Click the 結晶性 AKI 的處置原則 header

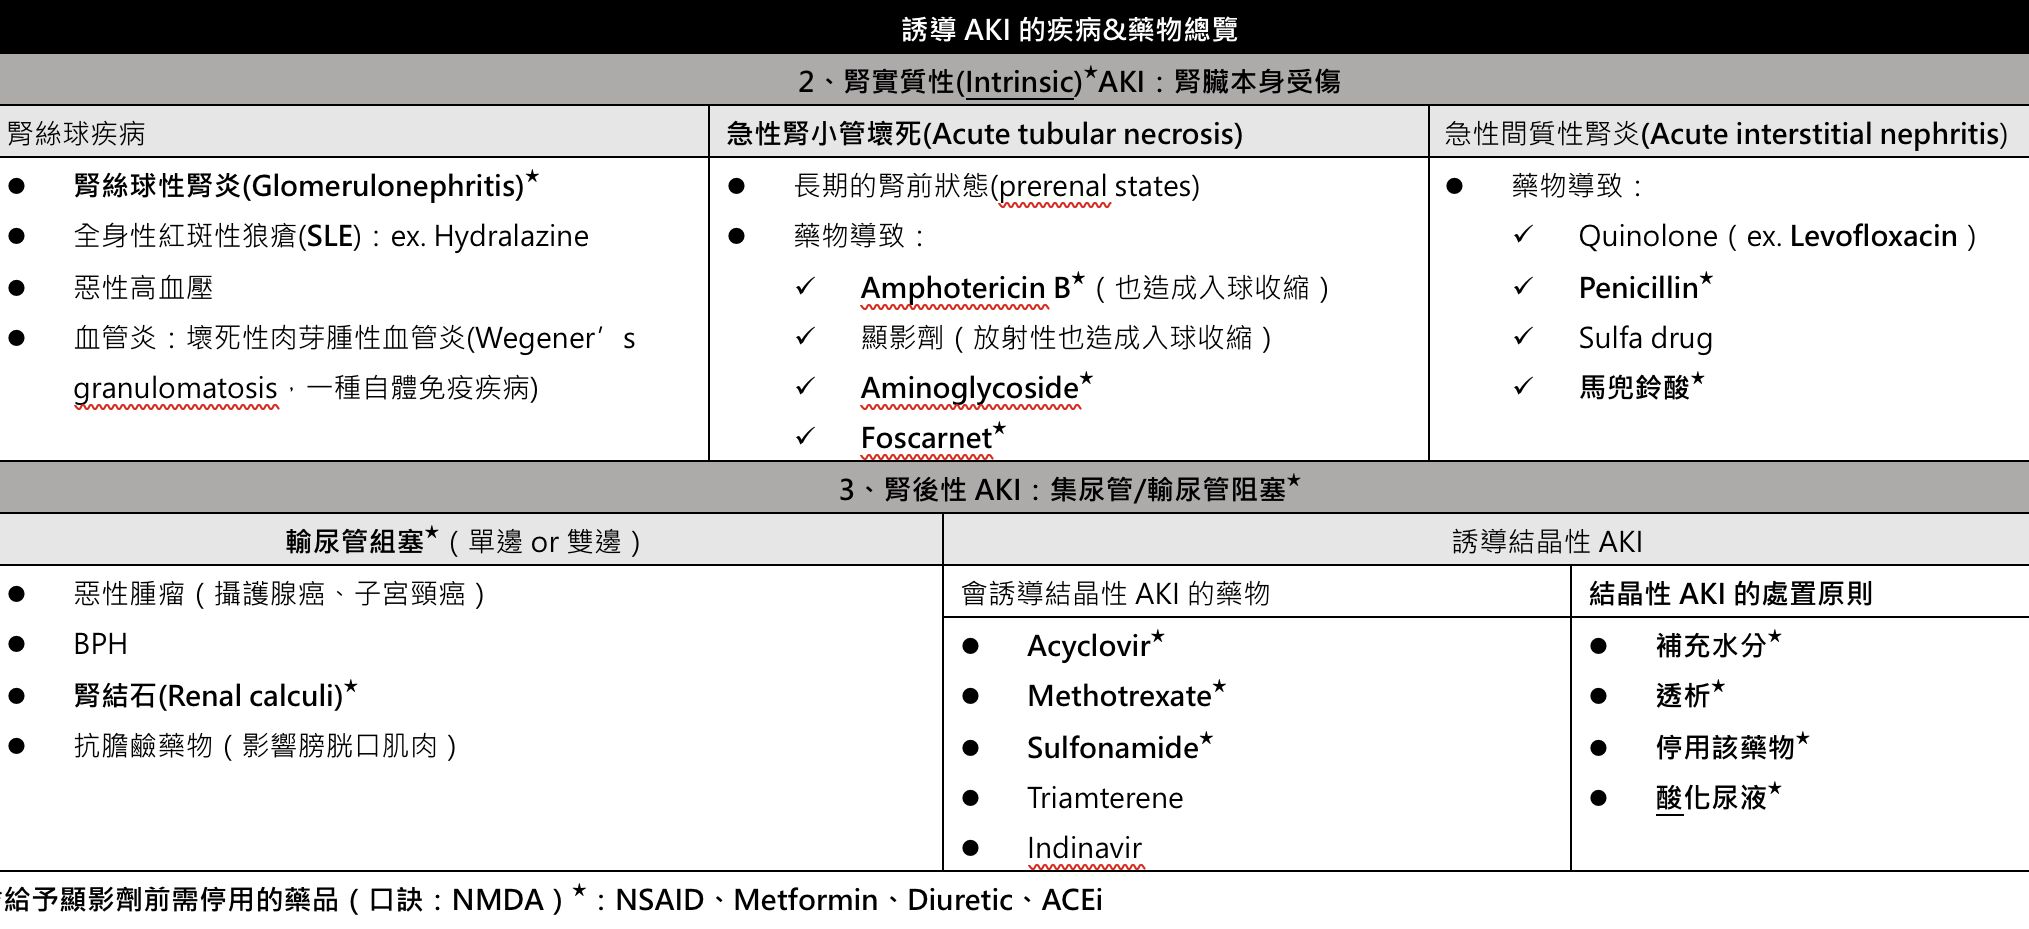pos(1730,594)
